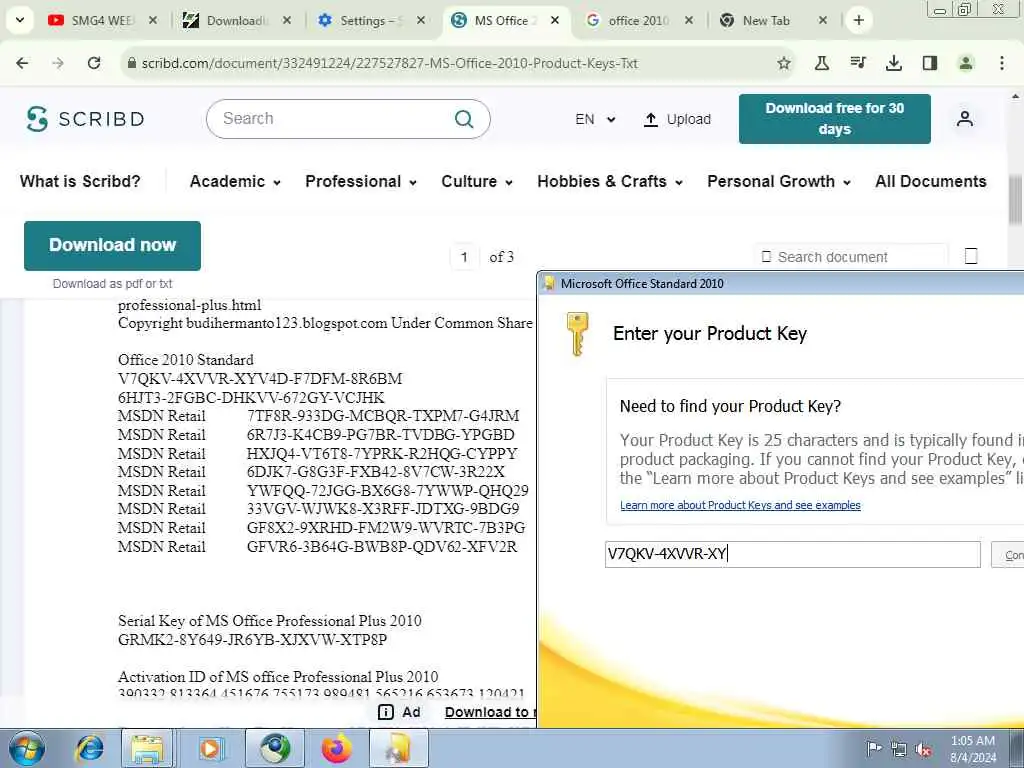Screen dimensions: 1024x768
Task: Click the taskbar clock showing 1:05 AM
Action: point(973,749)
